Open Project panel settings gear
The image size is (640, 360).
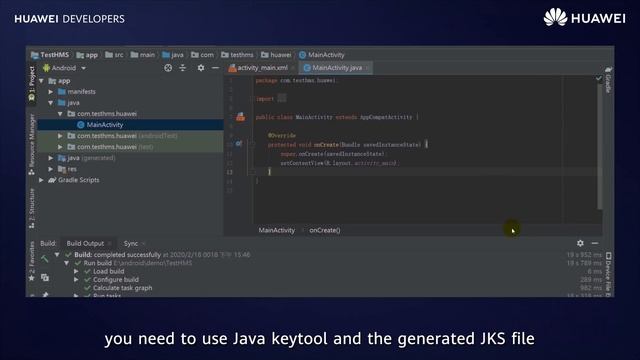201,68
